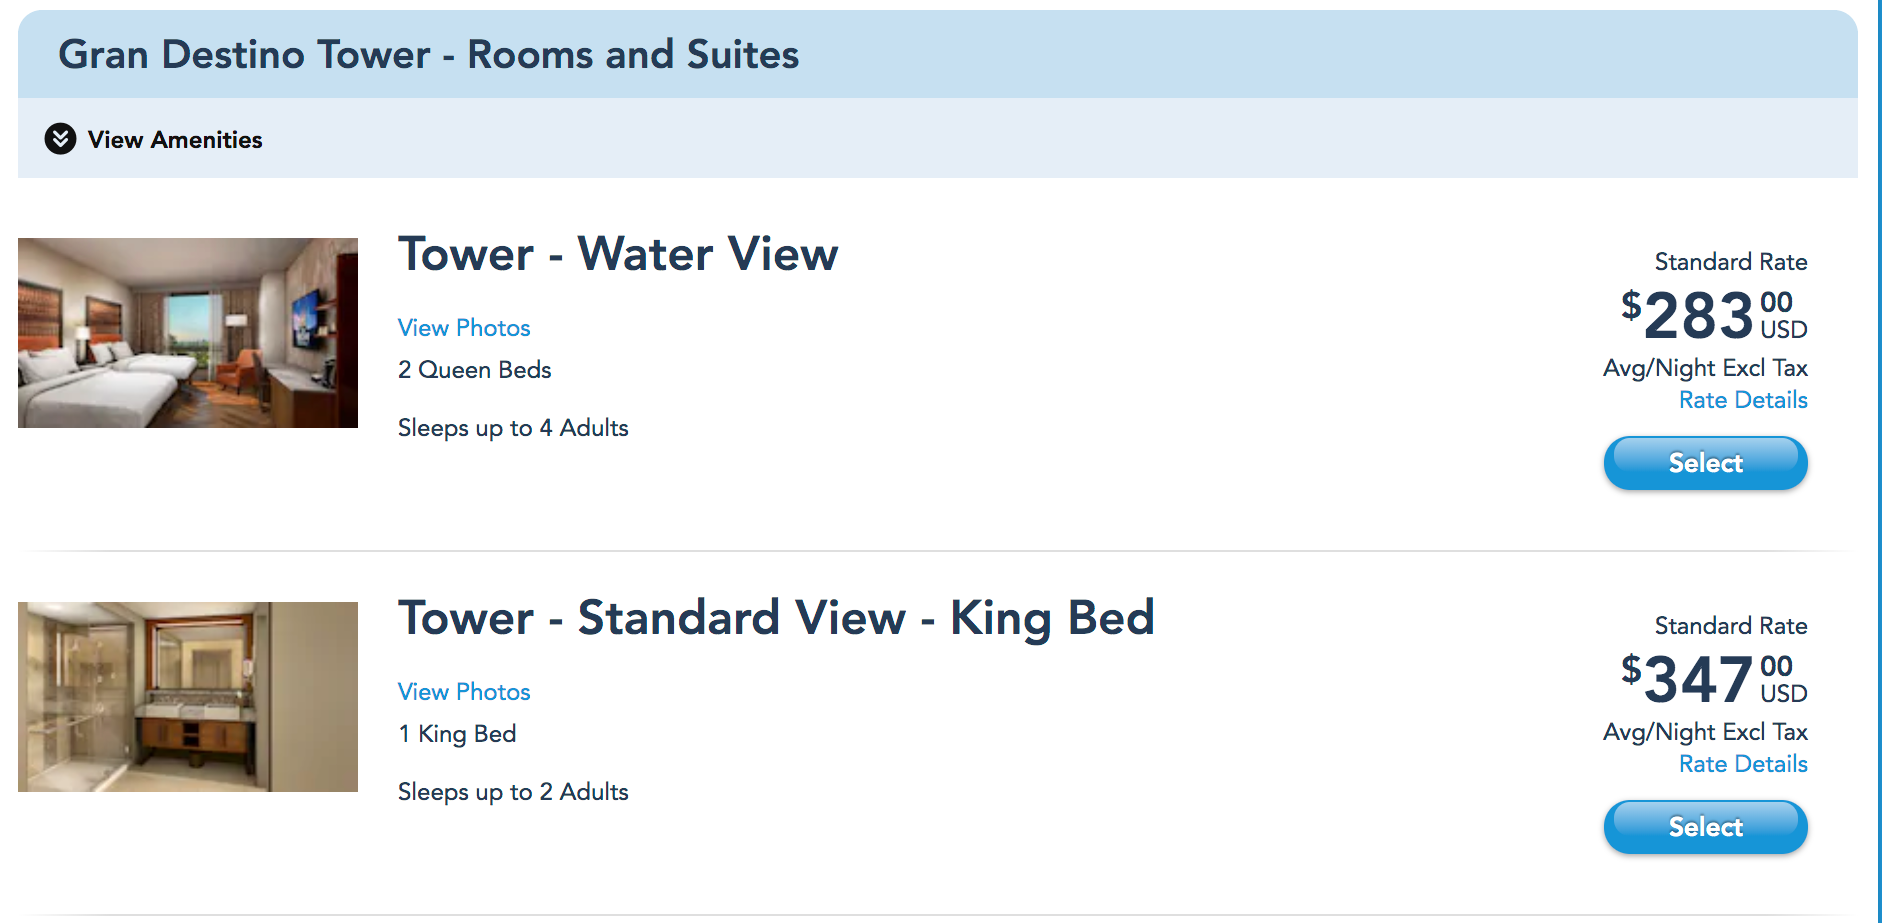Open Rate Details for the $283 room
The width and height of the screenshot is (1882, 923).
tap(1743, 400)
